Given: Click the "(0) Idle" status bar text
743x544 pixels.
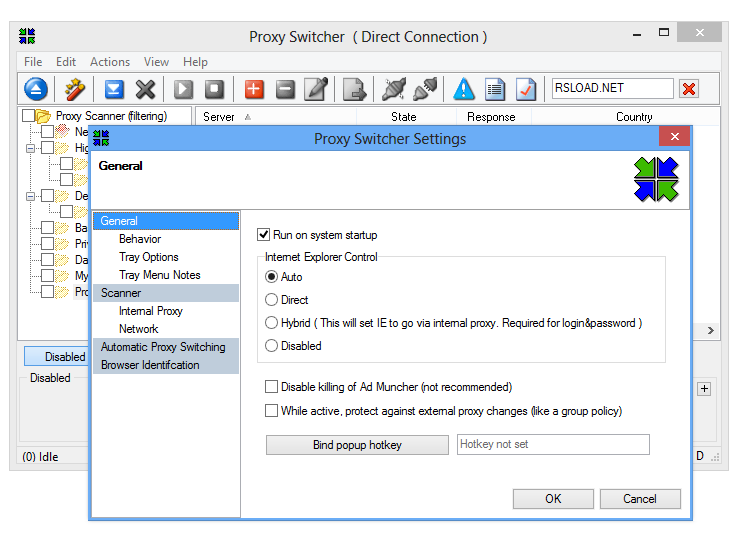Looking at the screenshot, I should tap(40, 457).
